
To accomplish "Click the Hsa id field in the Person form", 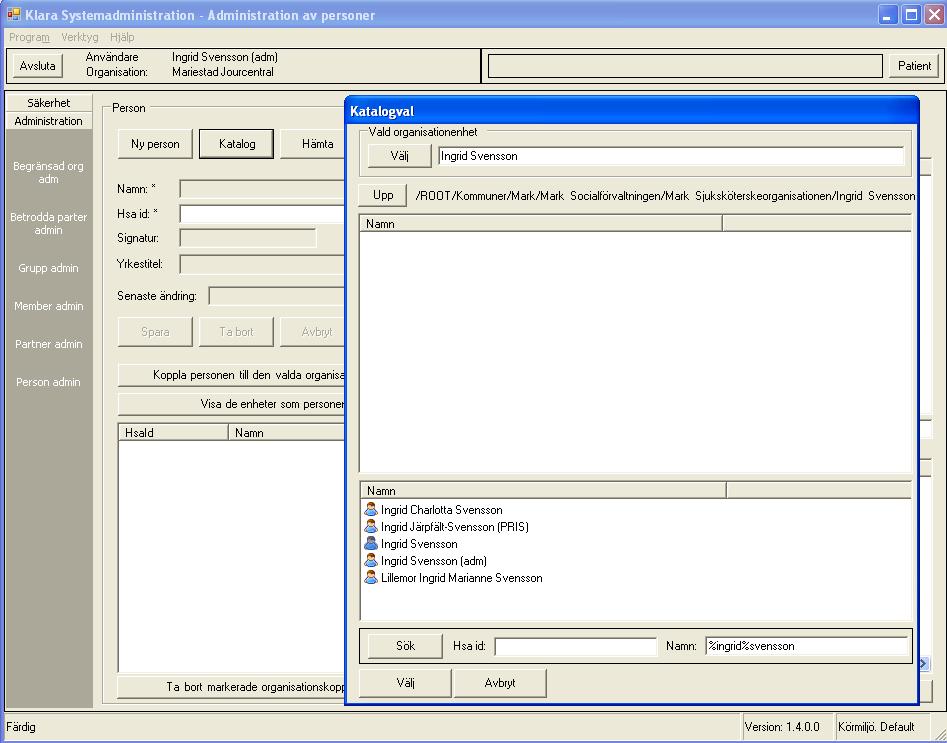I will pyautogui.click(x=262, y=214).
